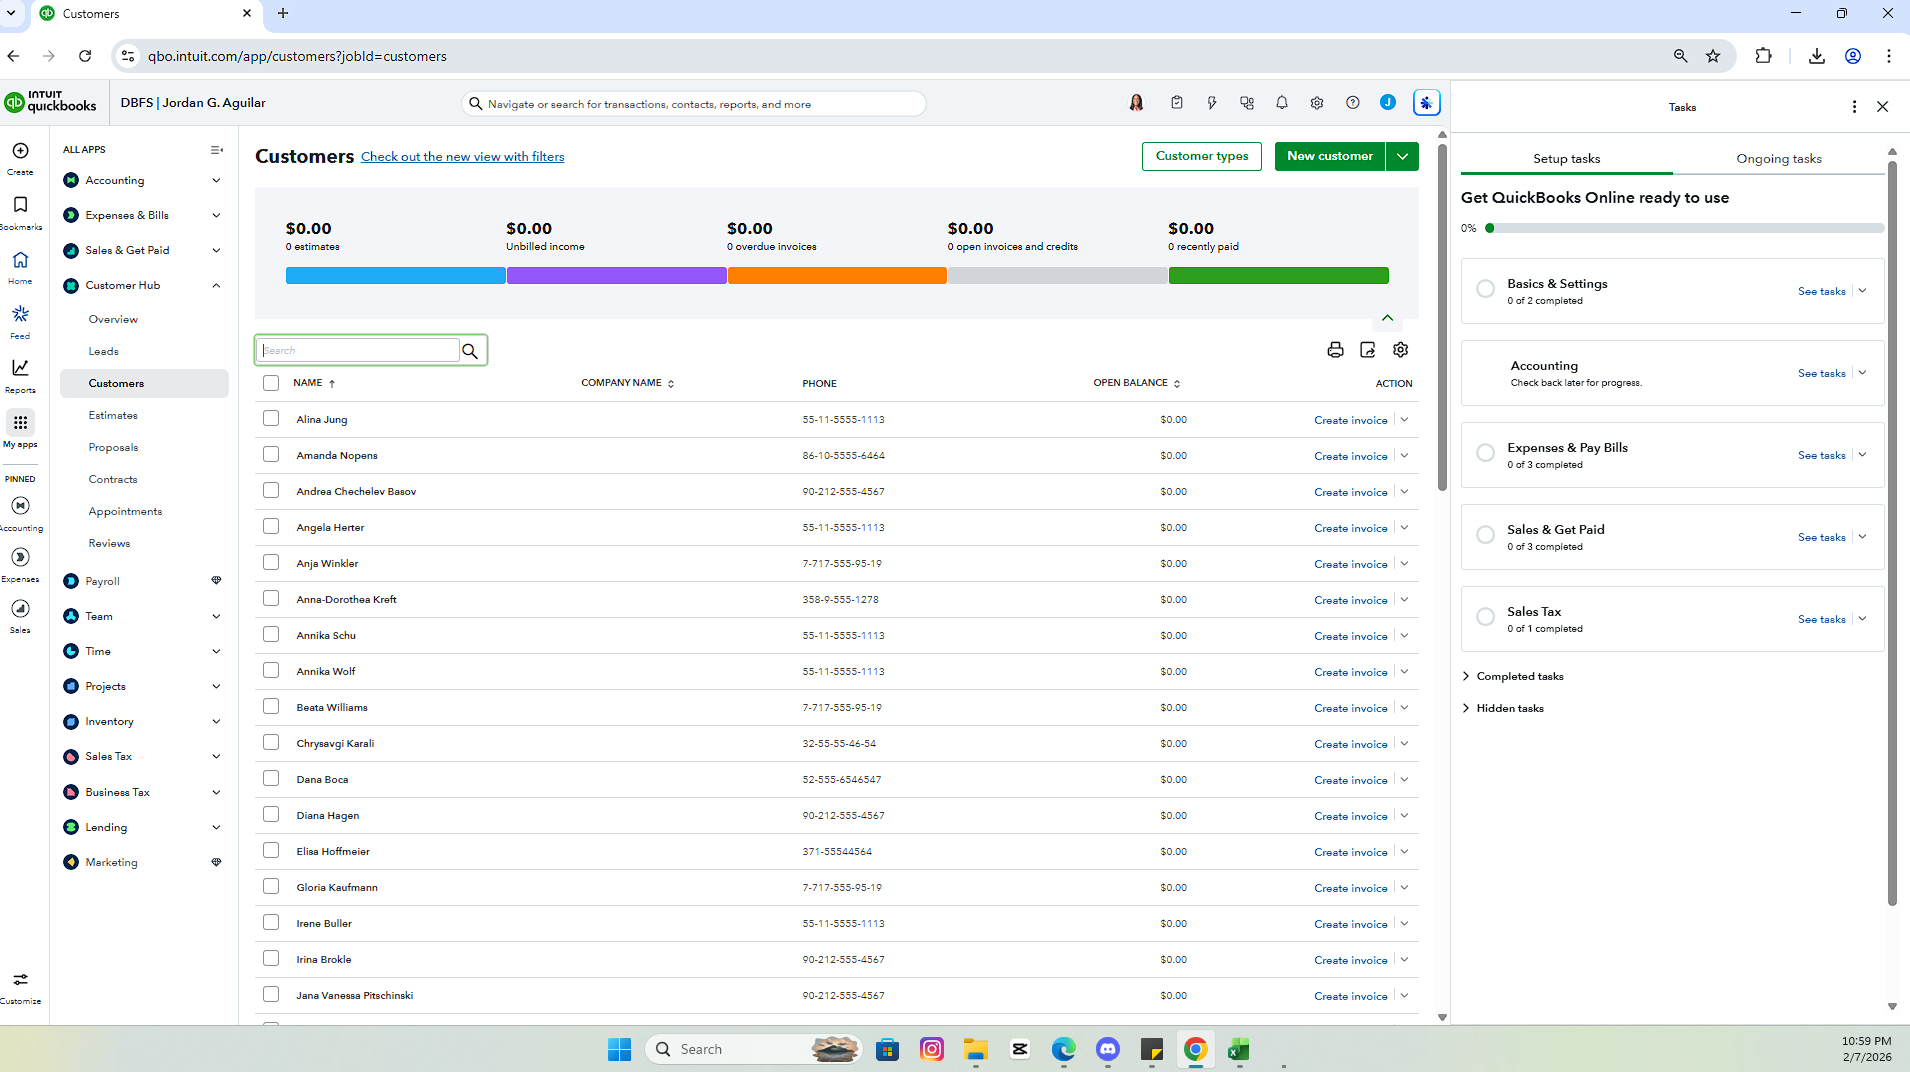Screen dimensions: 1910x1072
Task: Open pinned Accounting icon in the rail
Action: (x=20, y=506)
